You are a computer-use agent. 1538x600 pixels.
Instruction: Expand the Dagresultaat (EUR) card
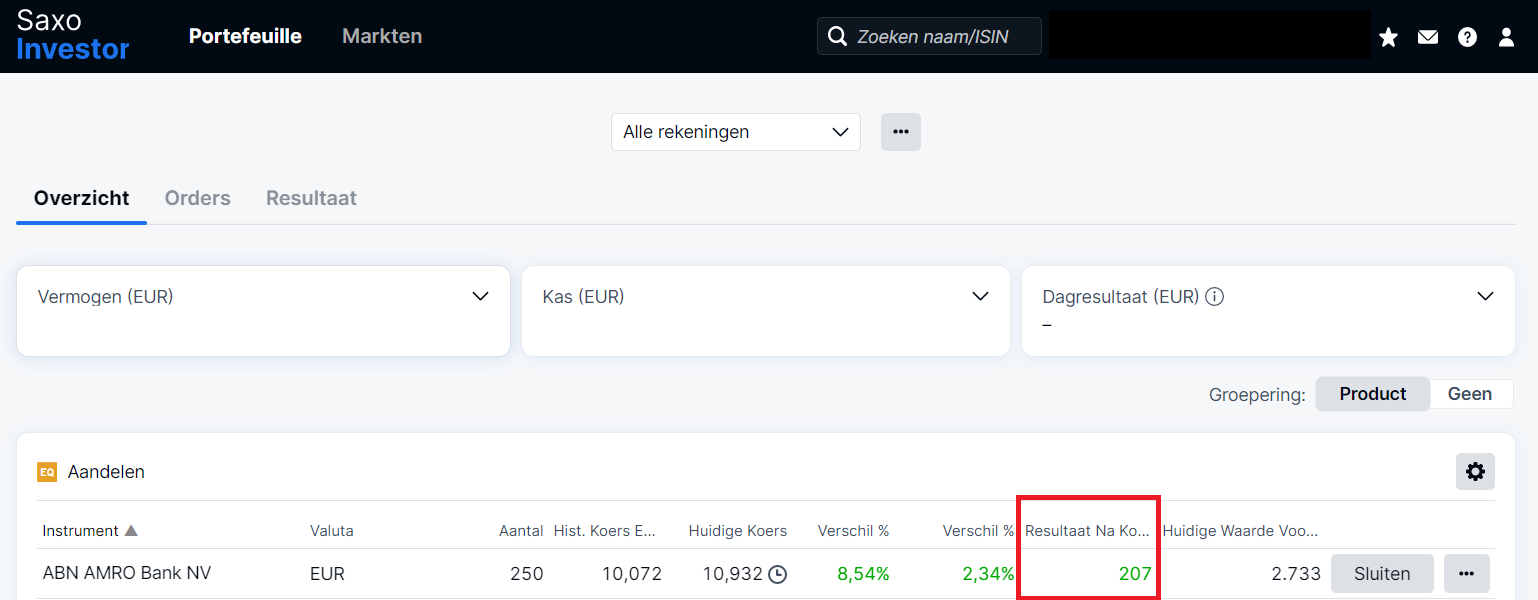pyautogui.click(x=1485, y=296)
